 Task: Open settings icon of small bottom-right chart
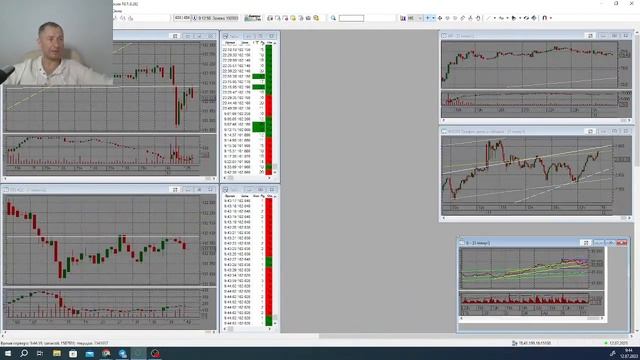click(586, 243)
